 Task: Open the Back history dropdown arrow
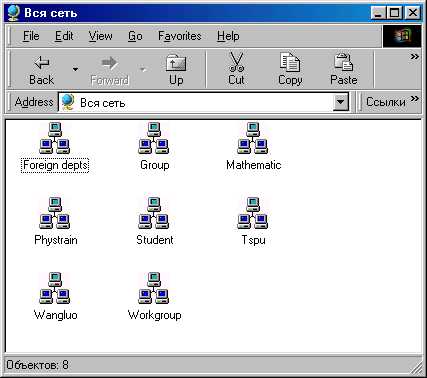pos(75,69)
